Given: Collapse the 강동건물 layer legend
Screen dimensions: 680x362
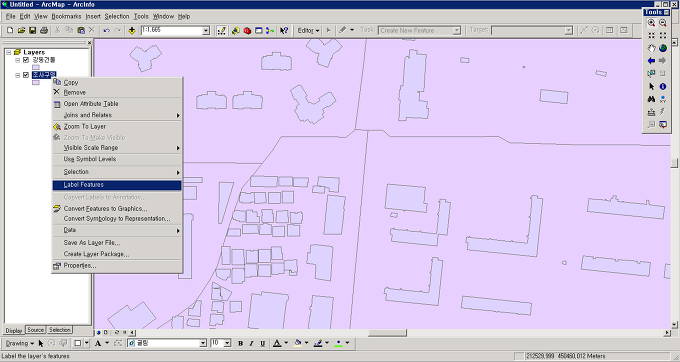Looking at the screenshot, I should click(x=18, y=60).
